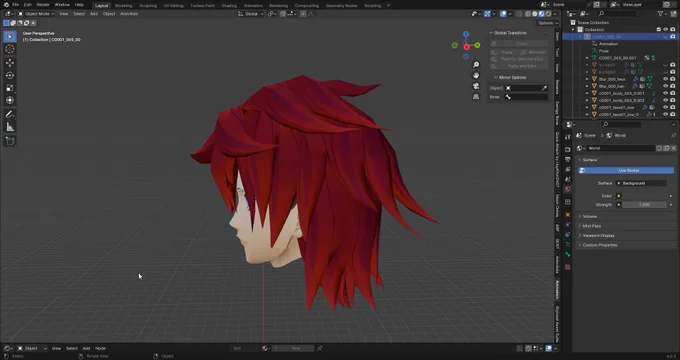Open the Edit menu
Image resolution: width=680 pixels, height=360 pixels.
(28, 5)
